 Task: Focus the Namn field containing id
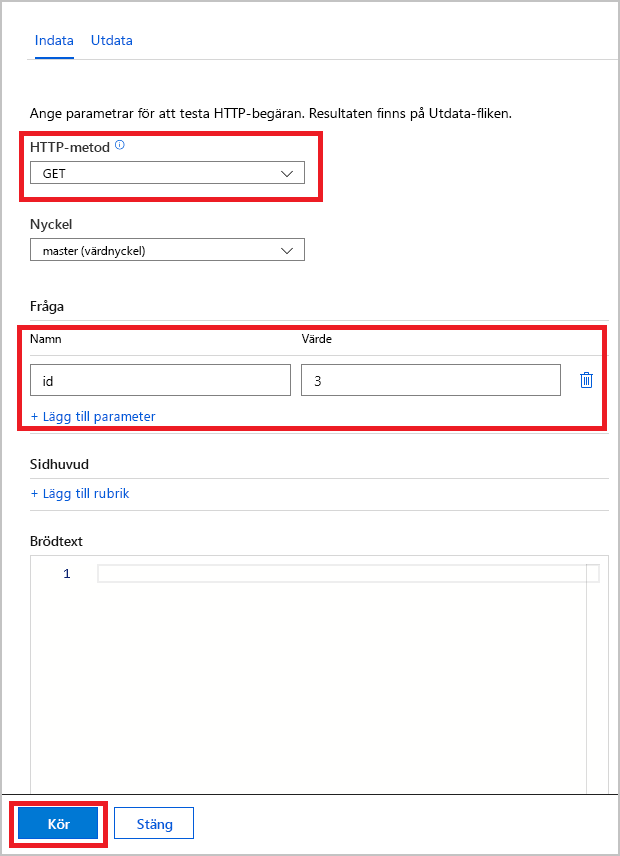160,380
